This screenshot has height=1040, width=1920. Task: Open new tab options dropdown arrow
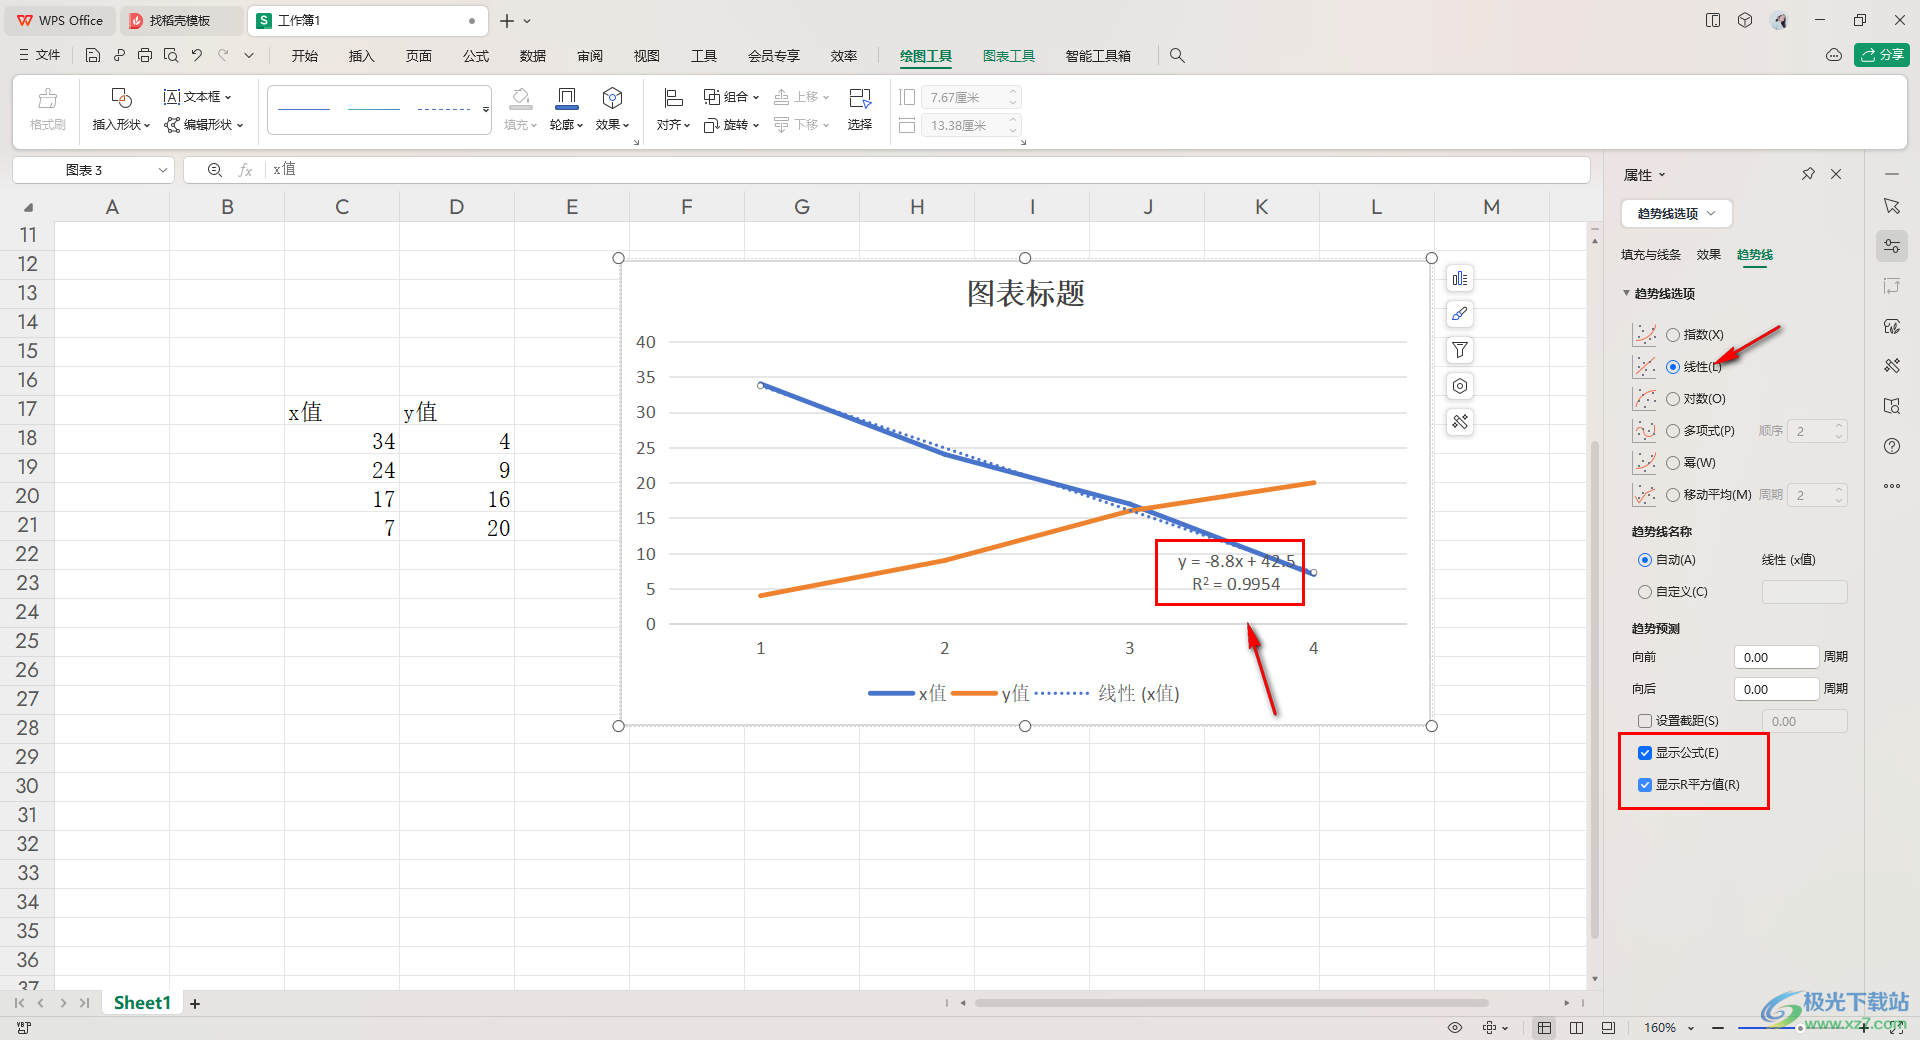[x=527, y=21]
